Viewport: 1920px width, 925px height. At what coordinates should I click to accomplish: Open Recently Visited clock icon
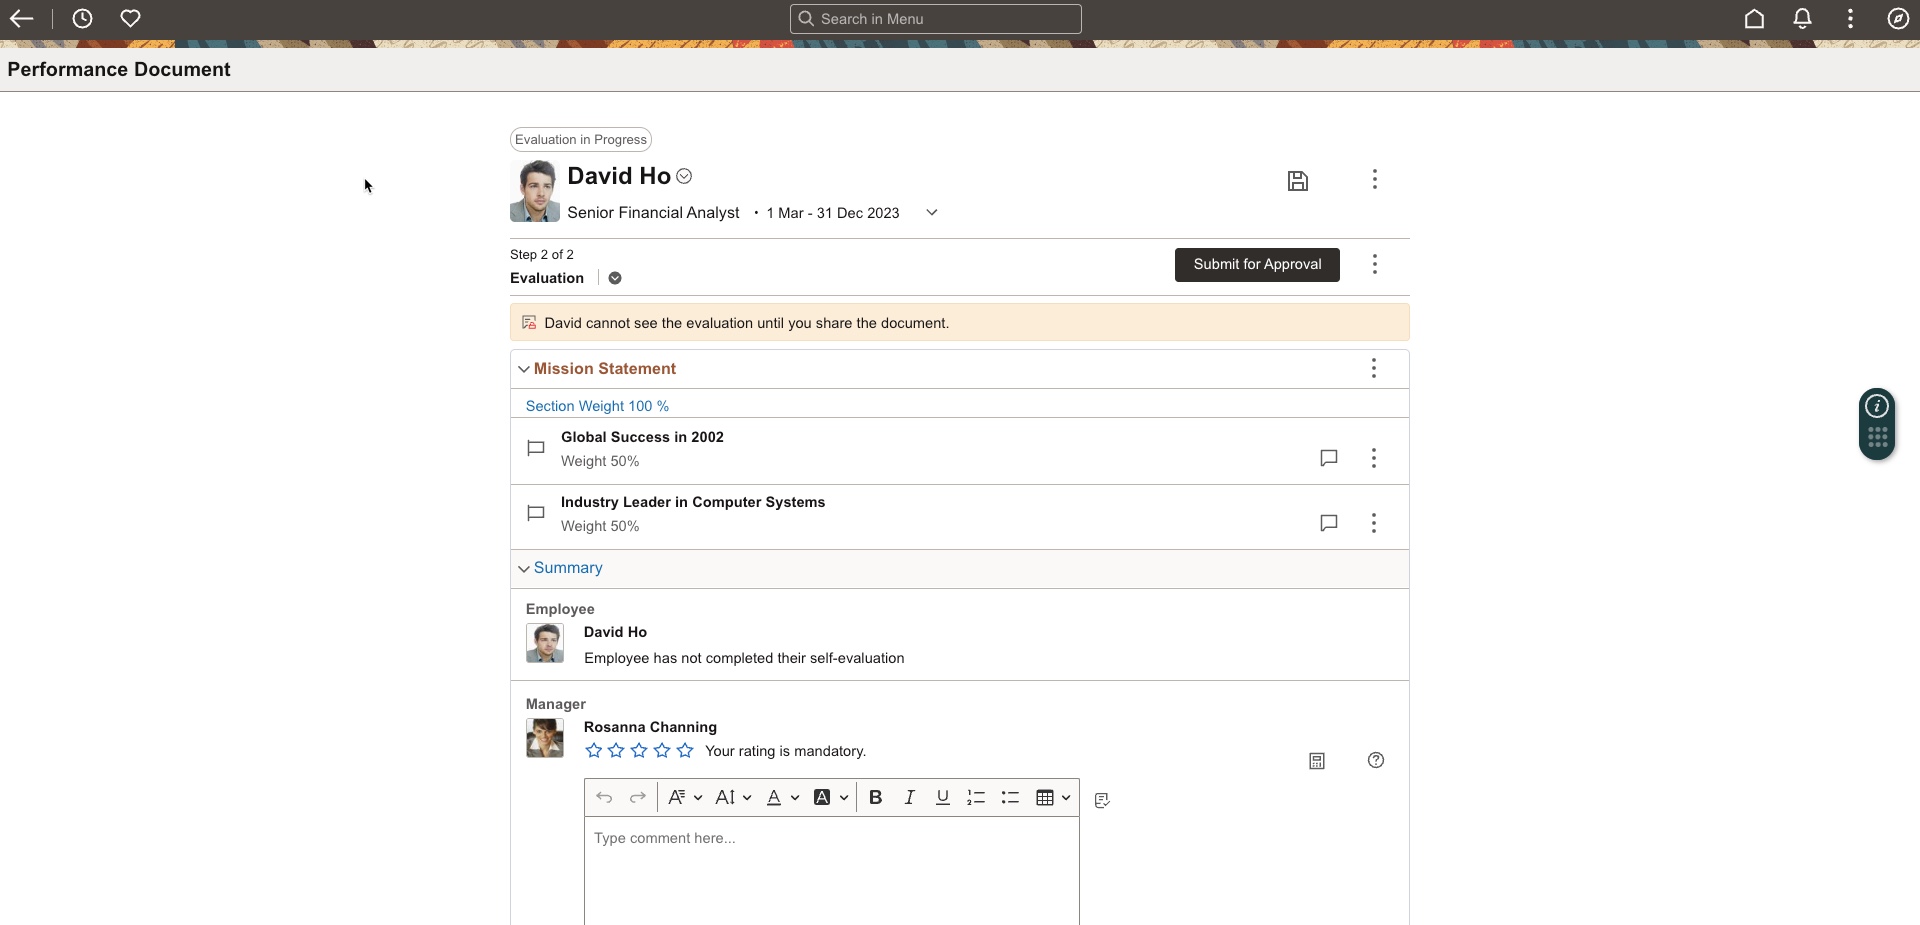click(83, 19)
